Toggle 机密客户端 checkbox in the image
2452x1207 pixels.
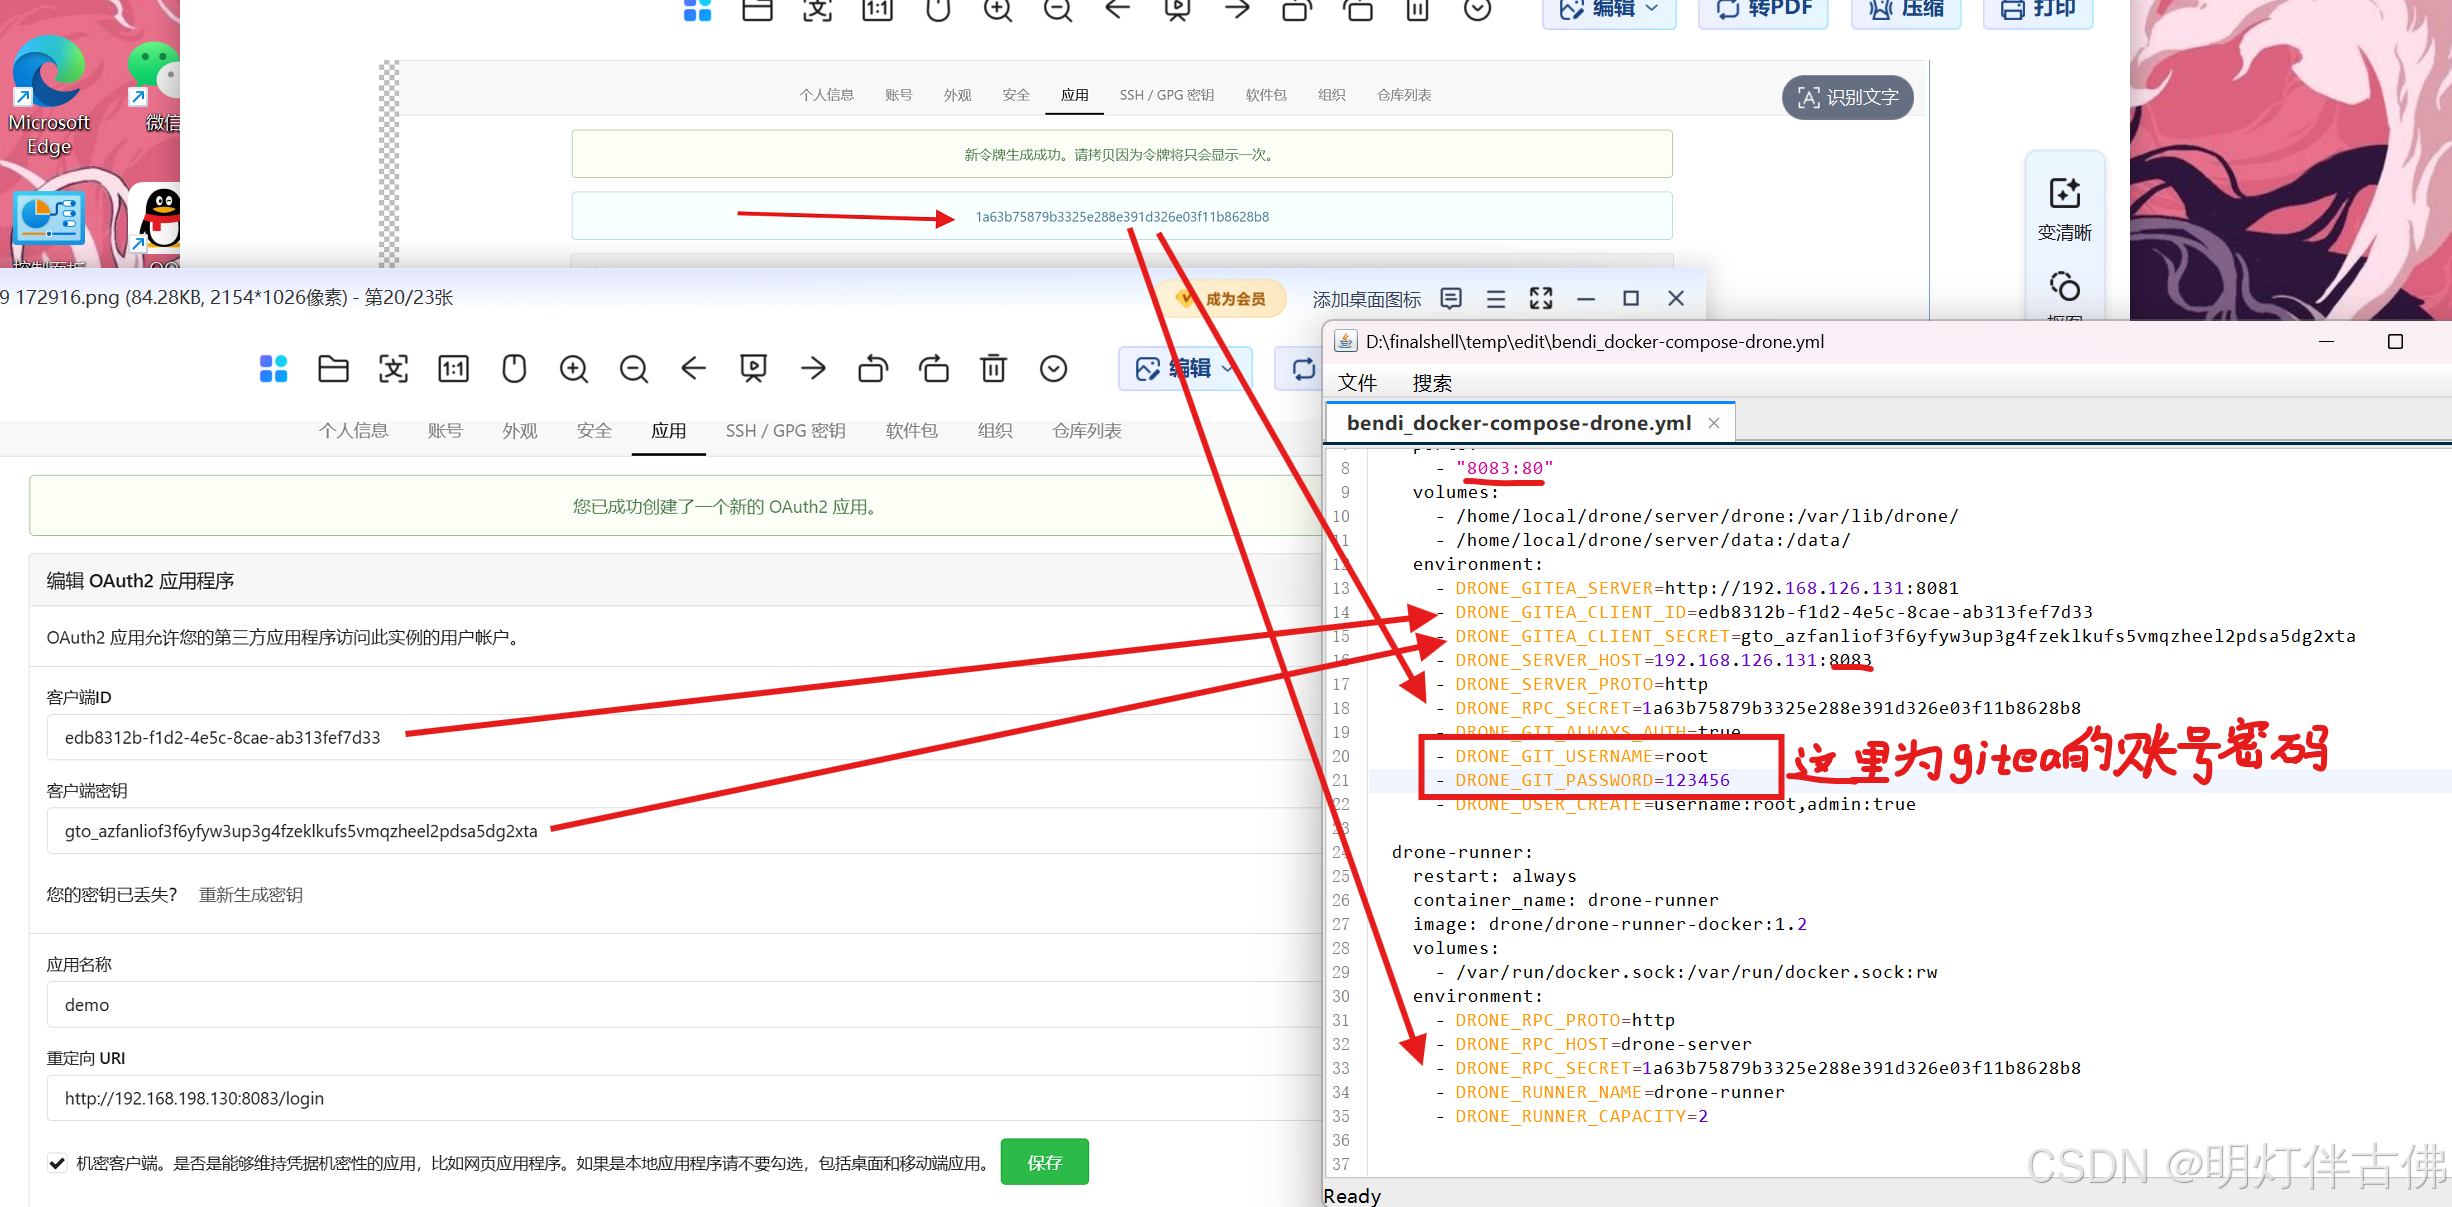[x=57, y=1163]
